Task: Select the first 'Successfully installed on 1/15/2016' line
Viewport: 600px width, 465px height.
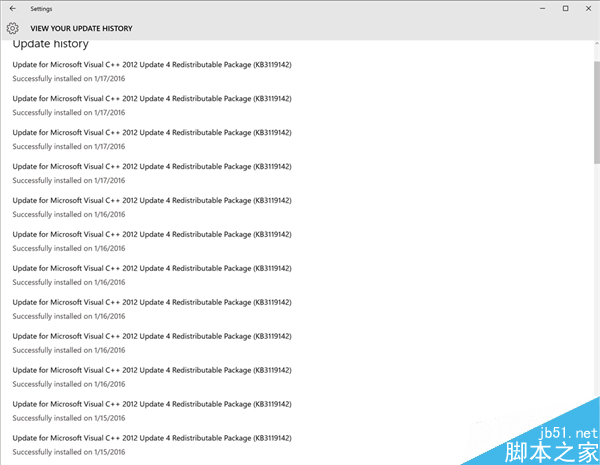Action: point(69,418)
